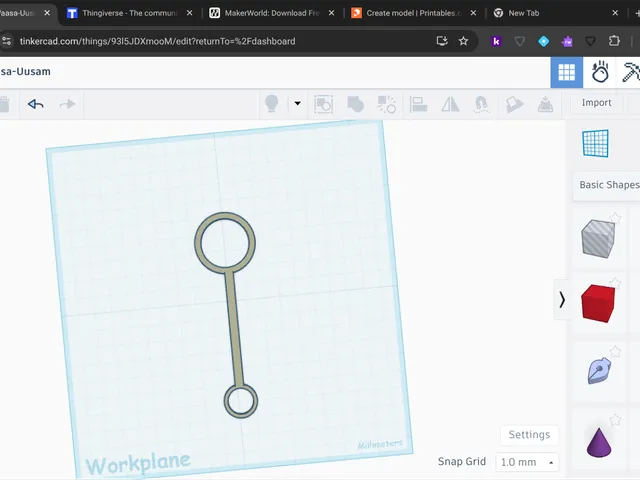Open the blue diamond extension icon
This screenshot has height=480, width=640.
click(x=543, y=41)
